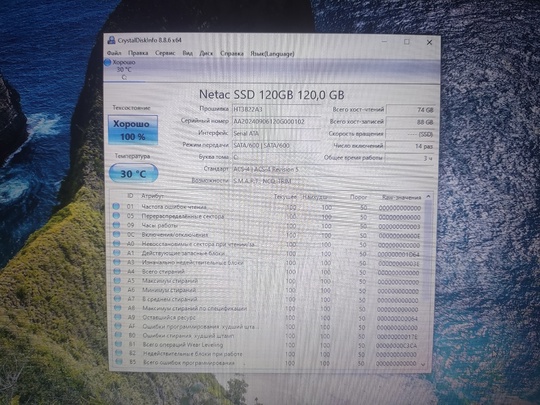Select the Частота ошибок чтения row text
540x405 pixels.
pos(174,207)
